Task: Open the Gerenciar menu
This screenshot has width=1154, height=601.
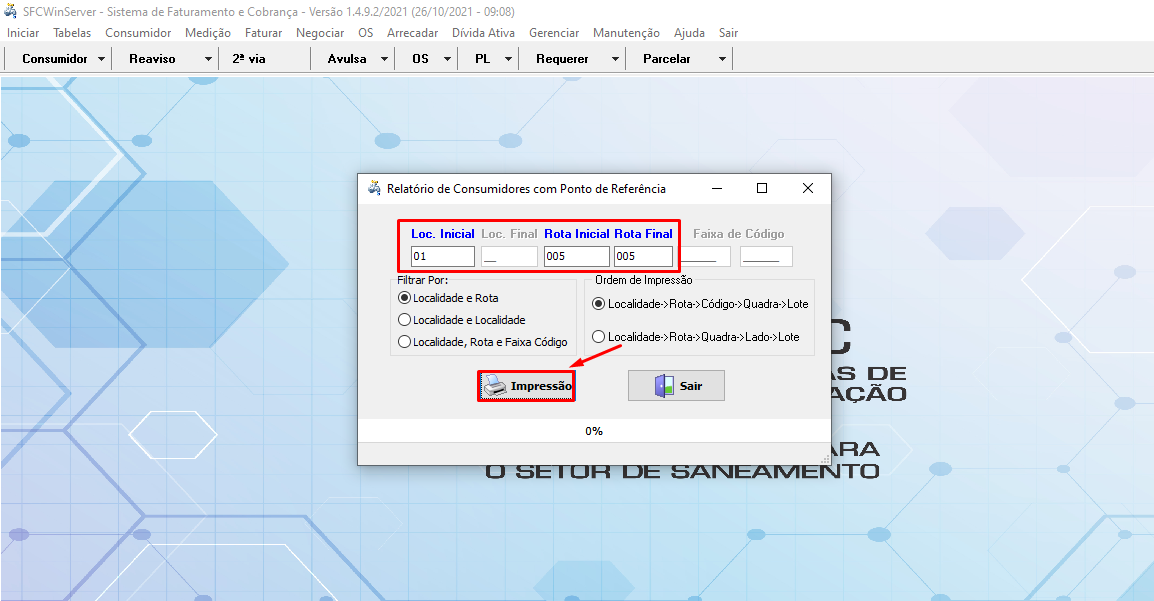Action: click(554, 33)
